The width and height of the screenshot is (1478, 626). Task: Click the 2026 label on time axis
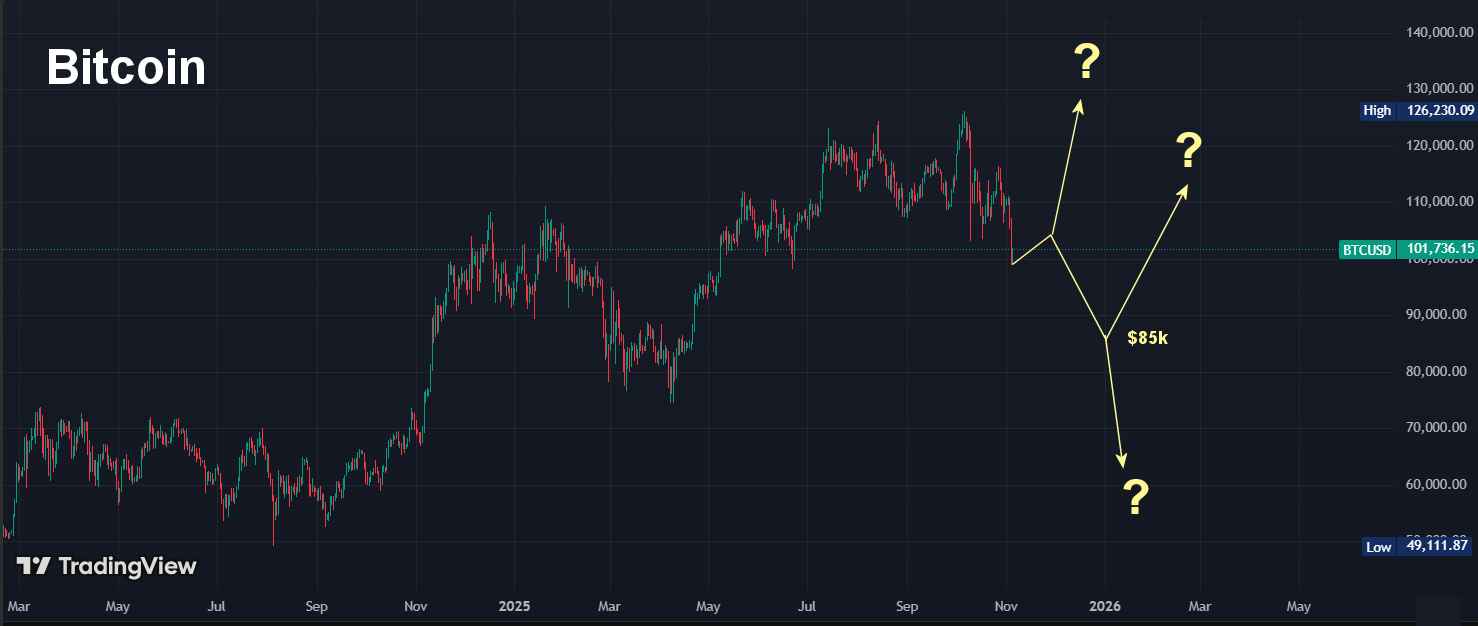point(1105,606)
